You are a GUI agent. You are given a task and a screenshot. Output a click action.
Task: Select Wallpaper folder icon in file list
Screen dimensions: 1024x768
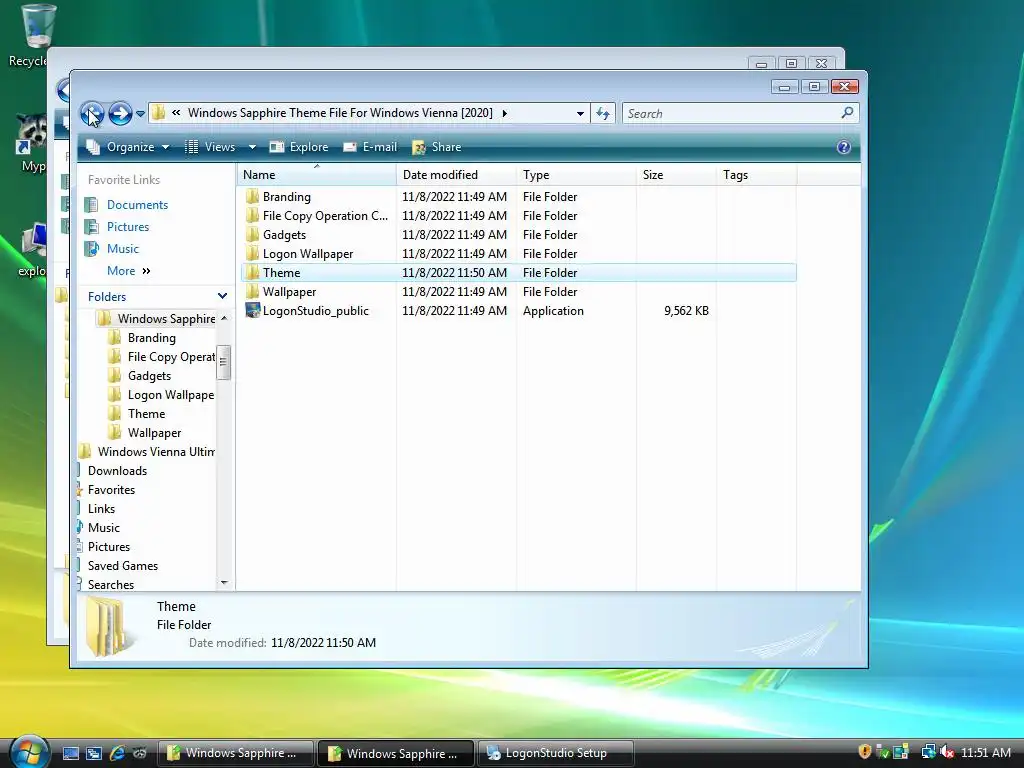click(x=253, y=291)
